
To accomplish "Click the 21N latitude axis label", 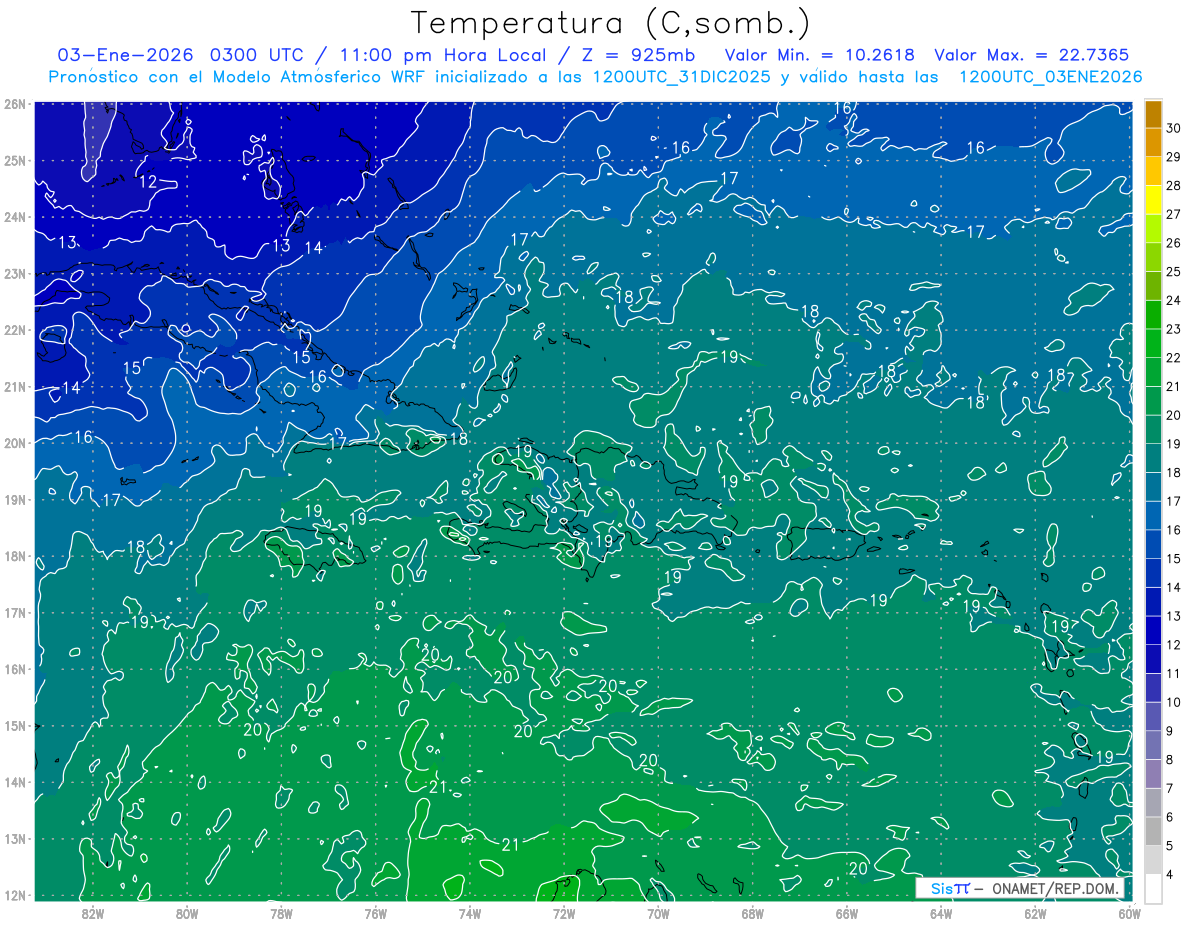I will (x=15, y=386).
